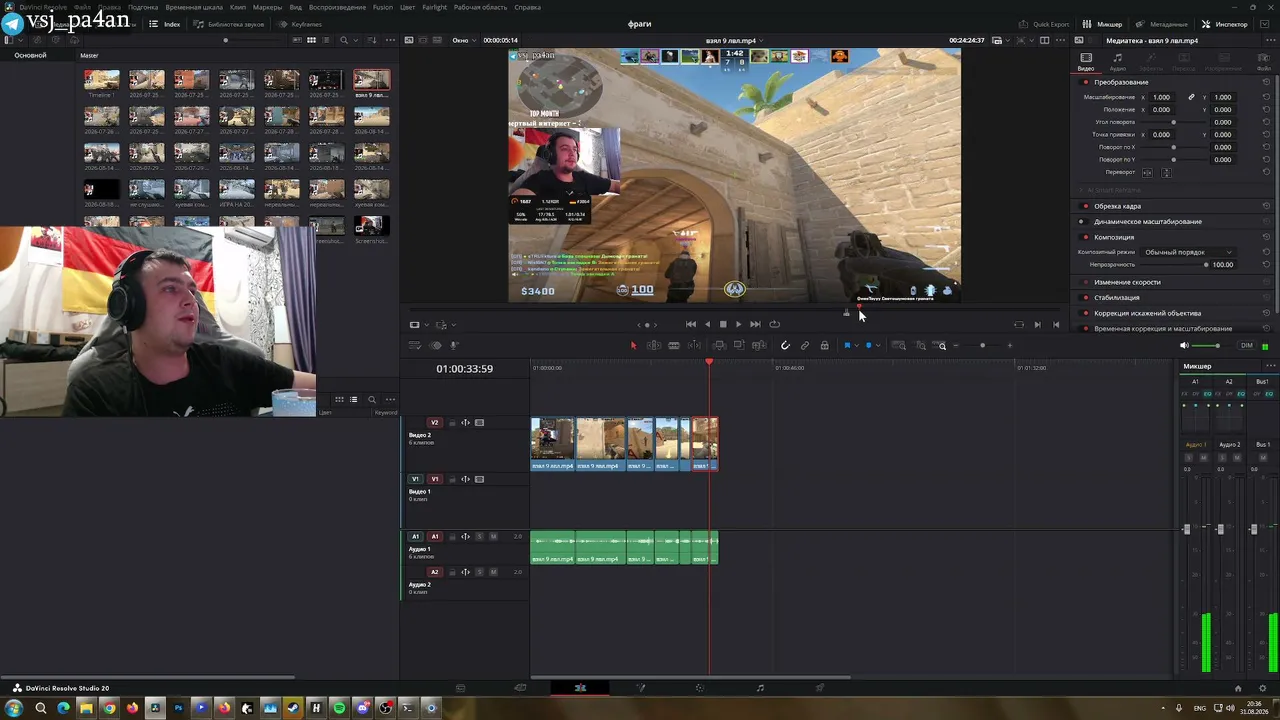1280x720 pixels.
Task: Expand flag color dropdown arrow
Action: pos(857,346)
